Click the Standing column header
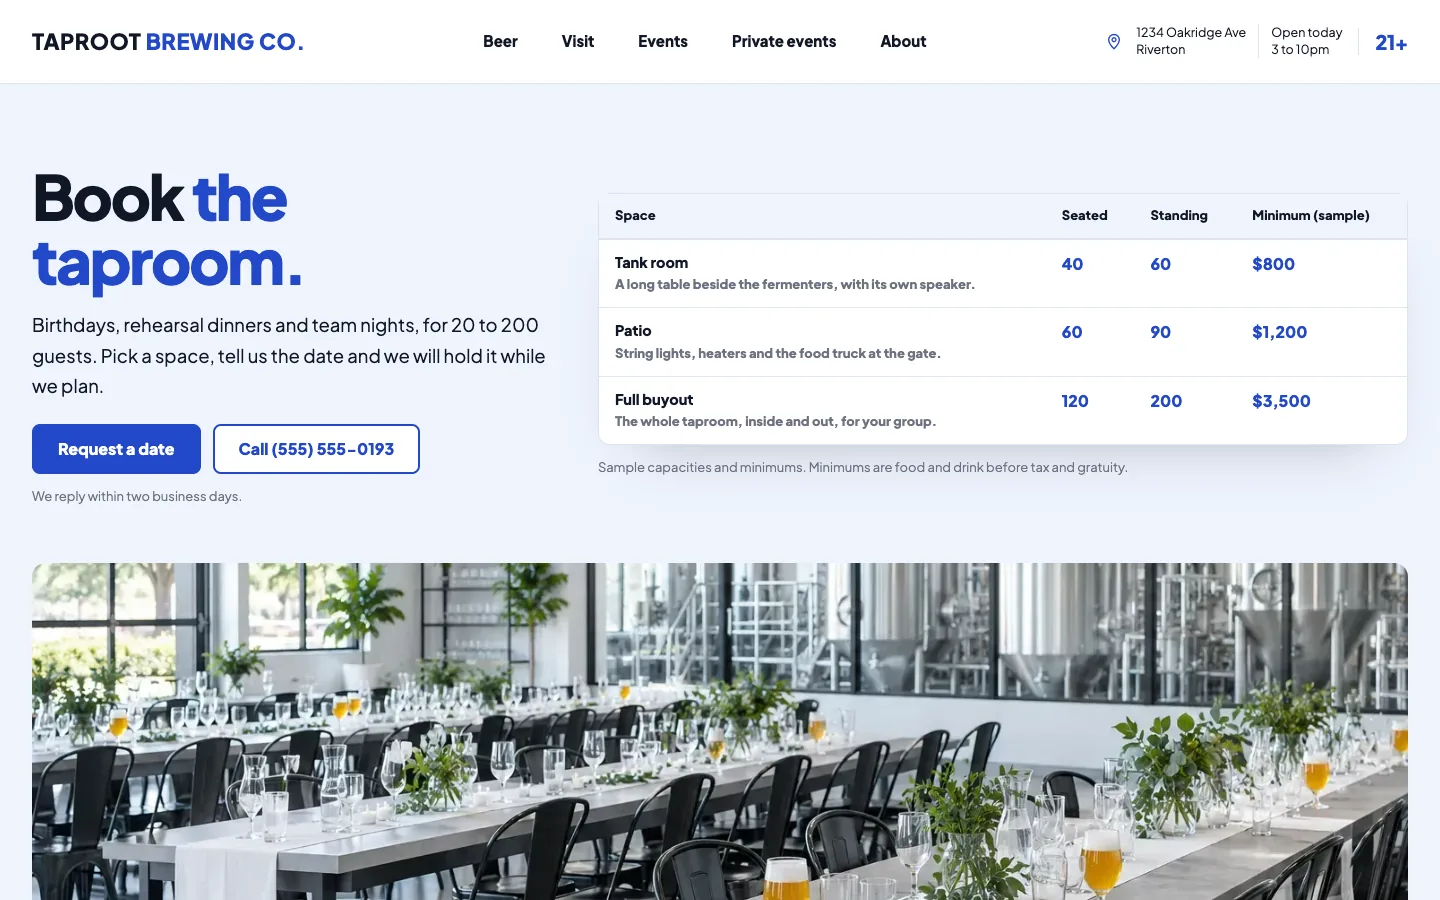 [x=1179, y=215]
